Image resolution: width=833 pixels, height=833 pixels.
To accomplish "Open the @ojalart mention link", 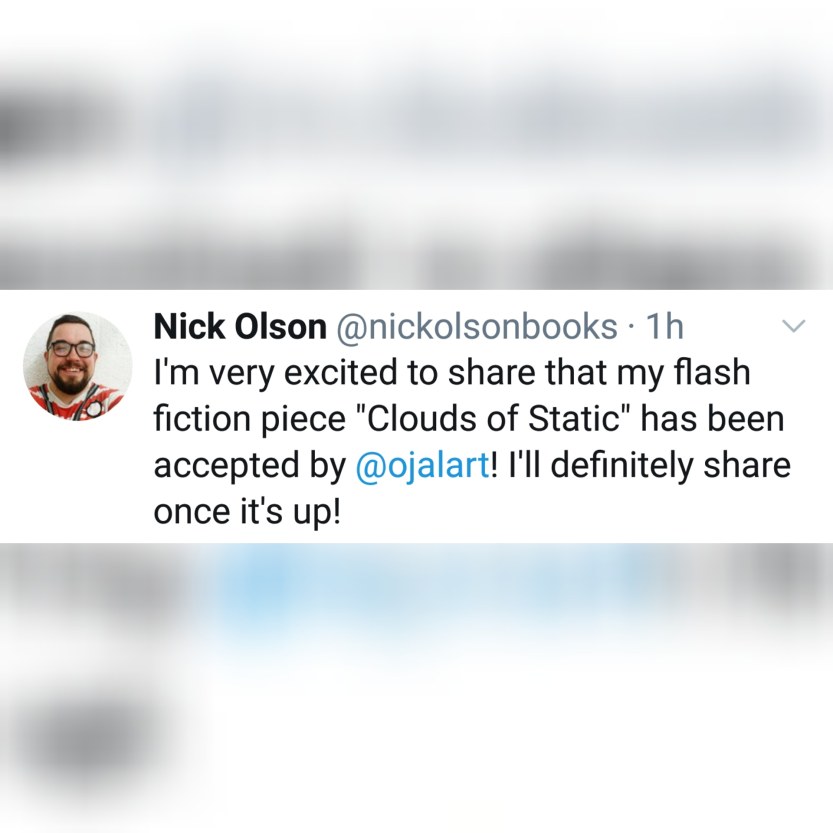I will tap(422, 466).
